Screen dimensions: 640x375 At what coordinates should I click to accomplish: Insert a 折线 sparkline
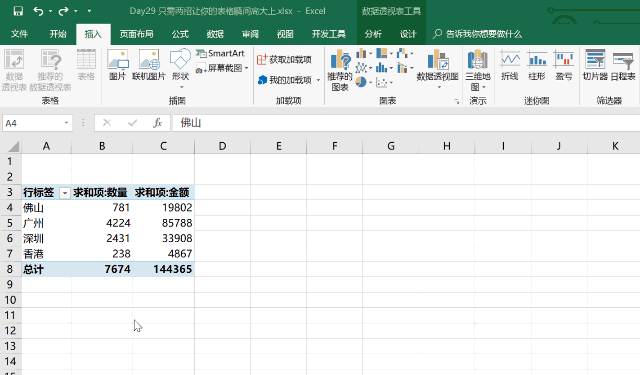pyautogui.click(x=510, y=64)
